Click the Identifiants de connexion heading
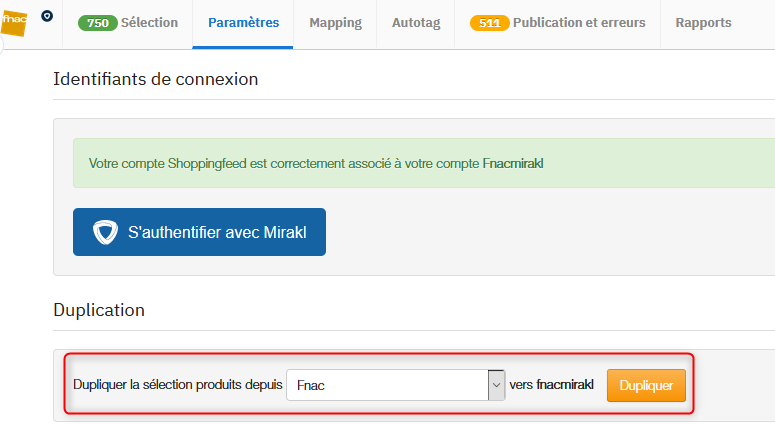 (x=156, y=79)
